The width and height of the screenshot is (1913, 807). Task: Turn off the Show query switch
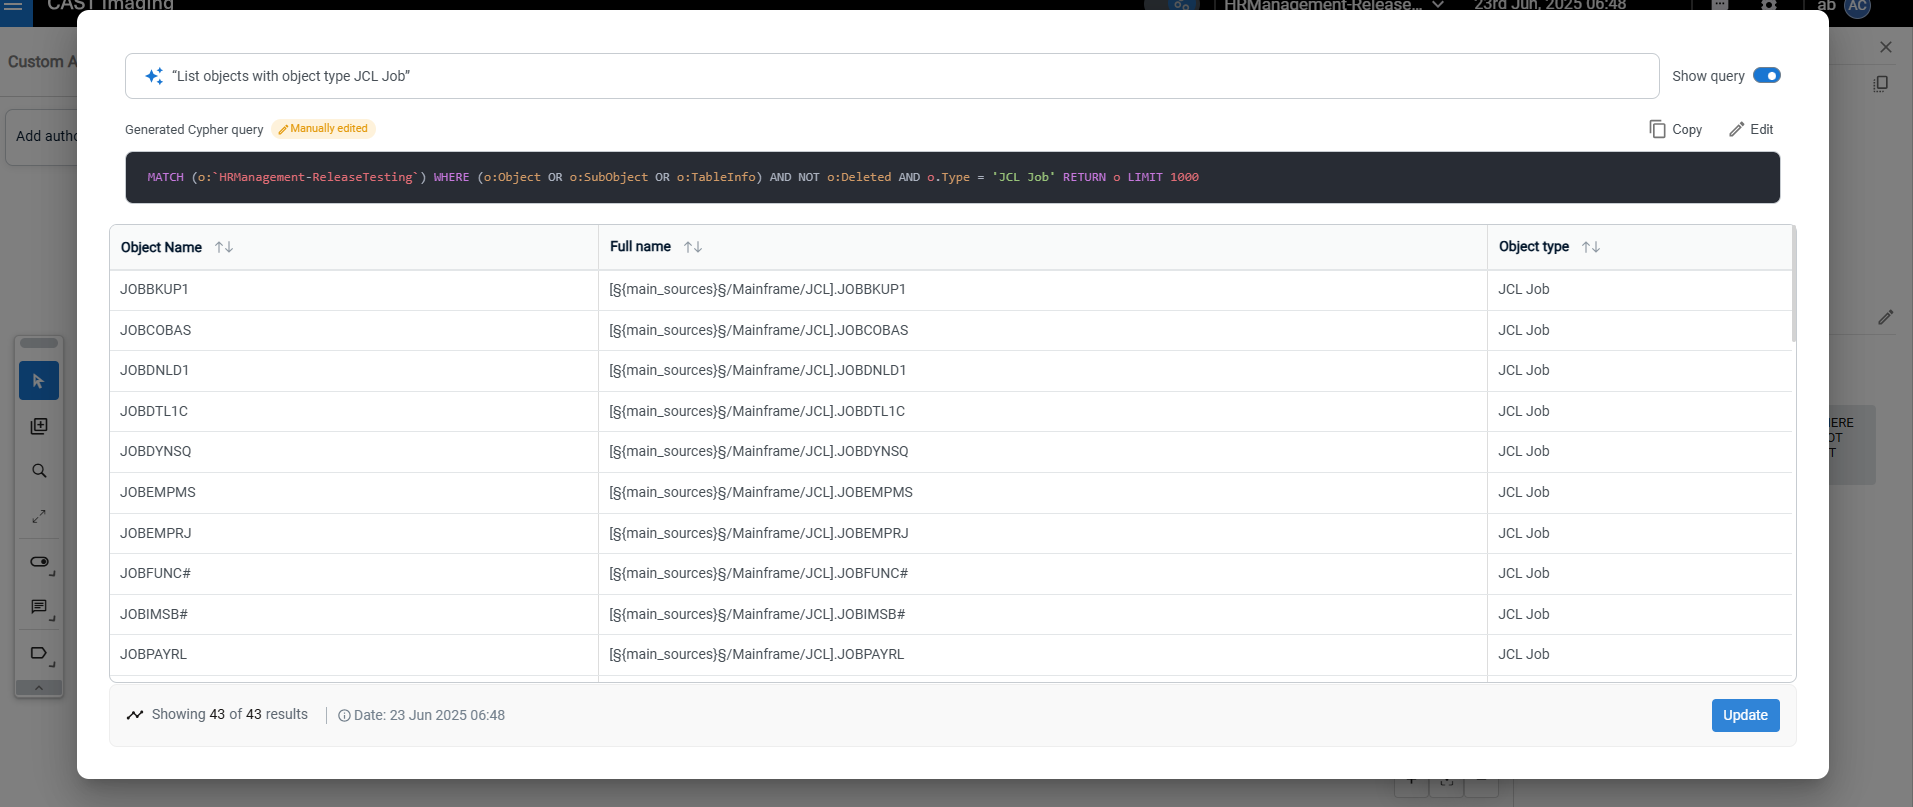[1767, 76]
